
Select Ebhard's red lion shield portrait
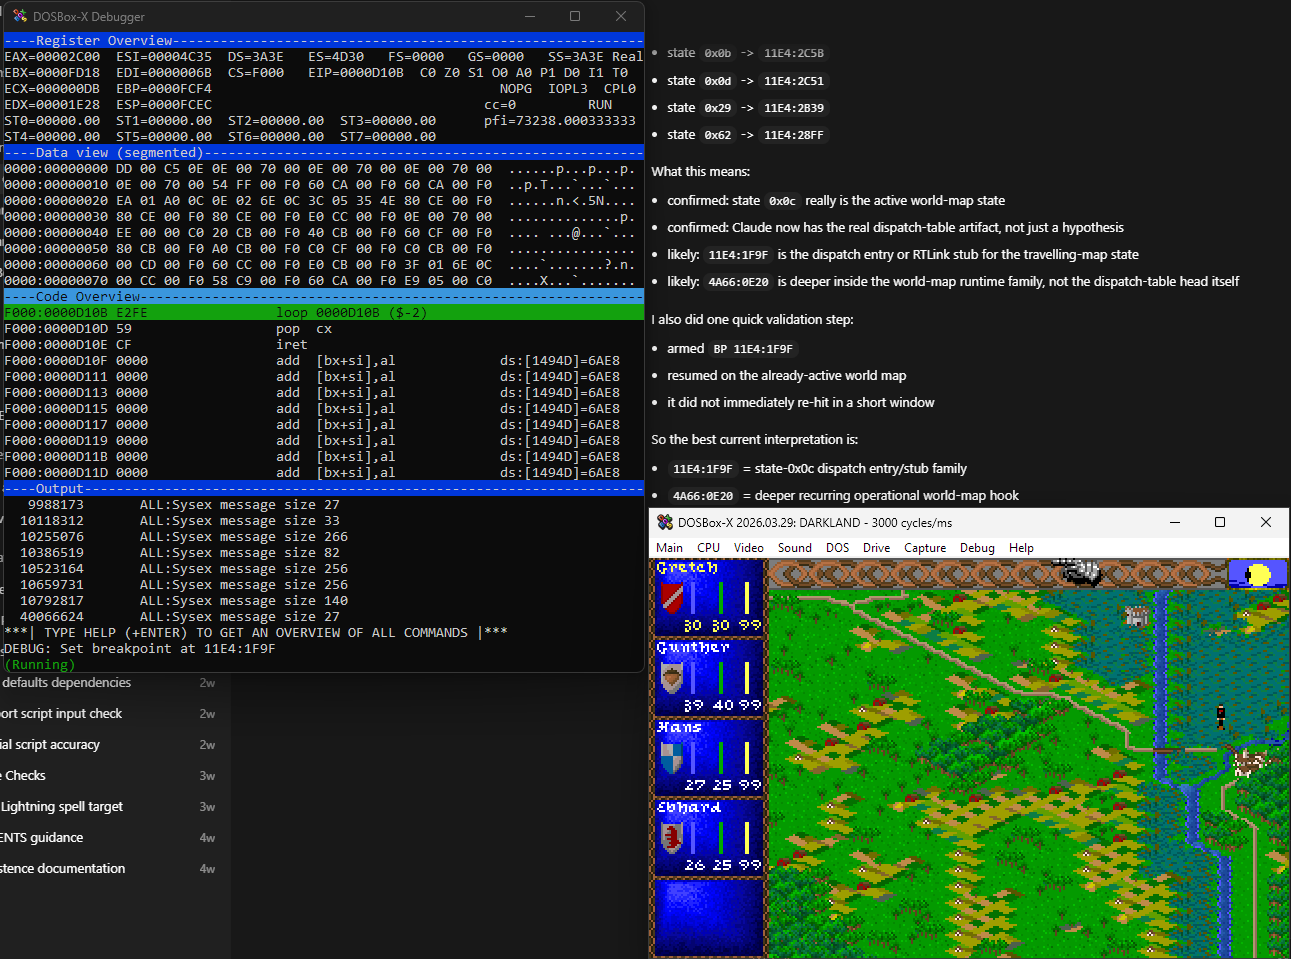point(672,837)
